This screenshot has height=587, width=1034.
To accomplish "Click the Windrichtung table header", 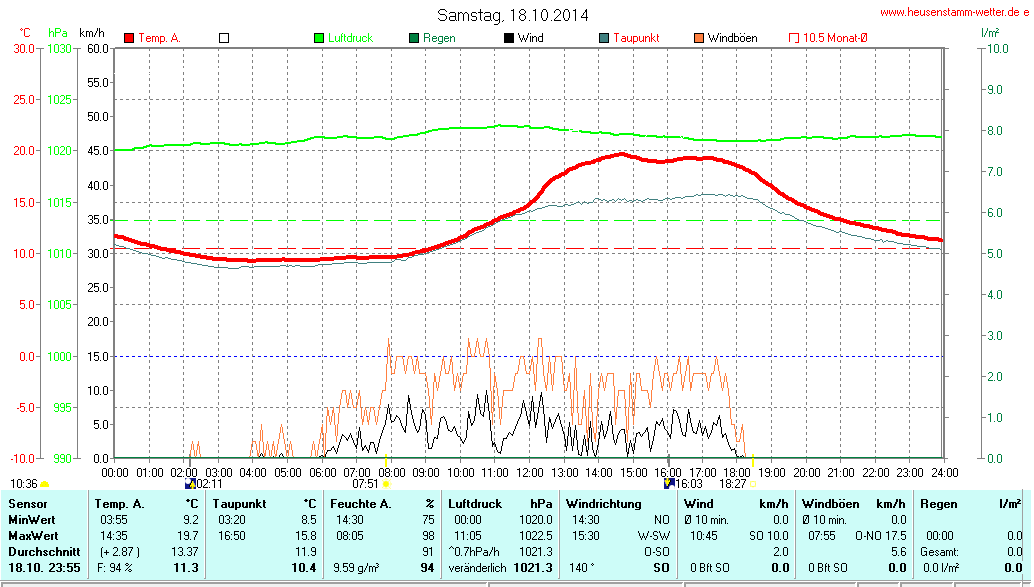I will pos(603,504).
